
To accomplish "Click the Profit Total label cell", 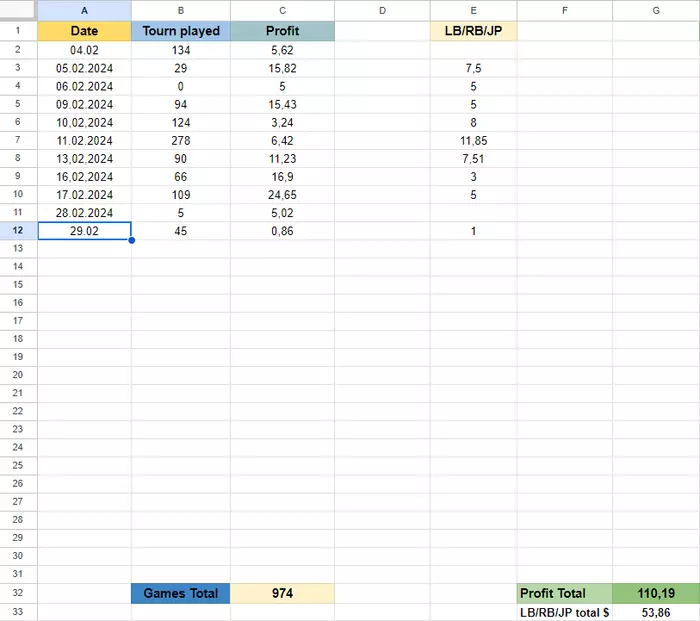I will point(565,593).
